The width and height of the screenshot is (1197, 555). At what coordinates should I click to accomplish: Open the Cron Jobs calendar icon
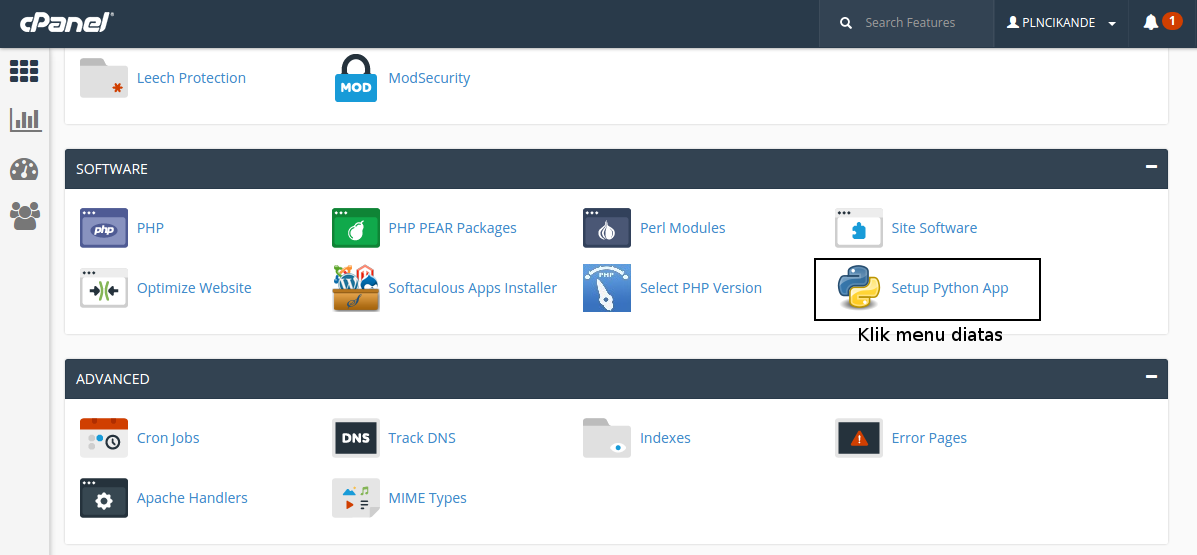point(104,438)
